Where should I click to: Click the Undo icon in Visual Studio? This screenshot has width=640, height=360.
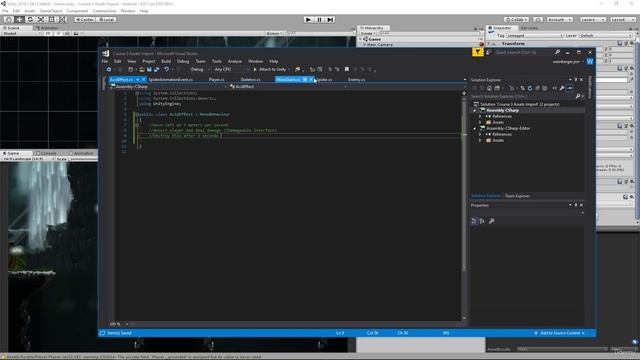click(x=167, y=69)
